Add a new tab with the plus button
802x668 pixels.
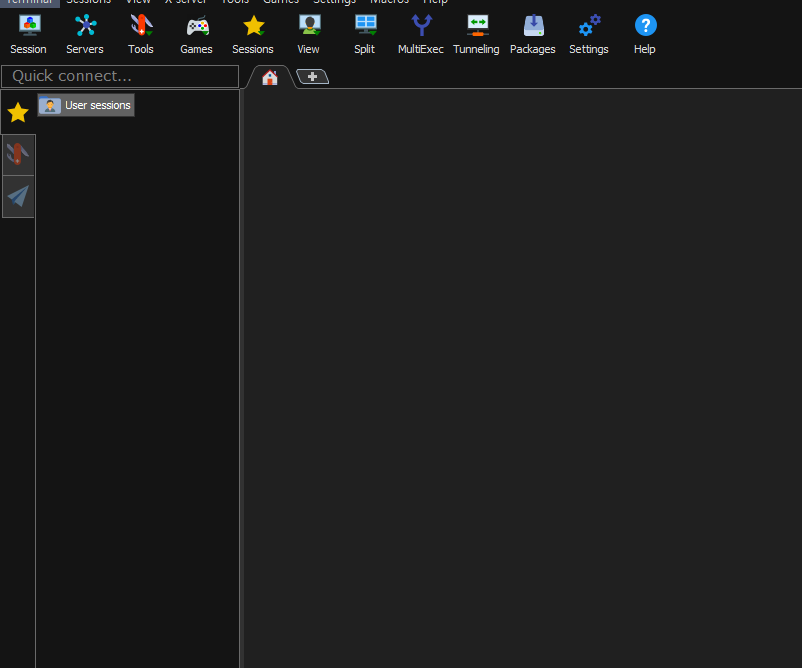313,77
